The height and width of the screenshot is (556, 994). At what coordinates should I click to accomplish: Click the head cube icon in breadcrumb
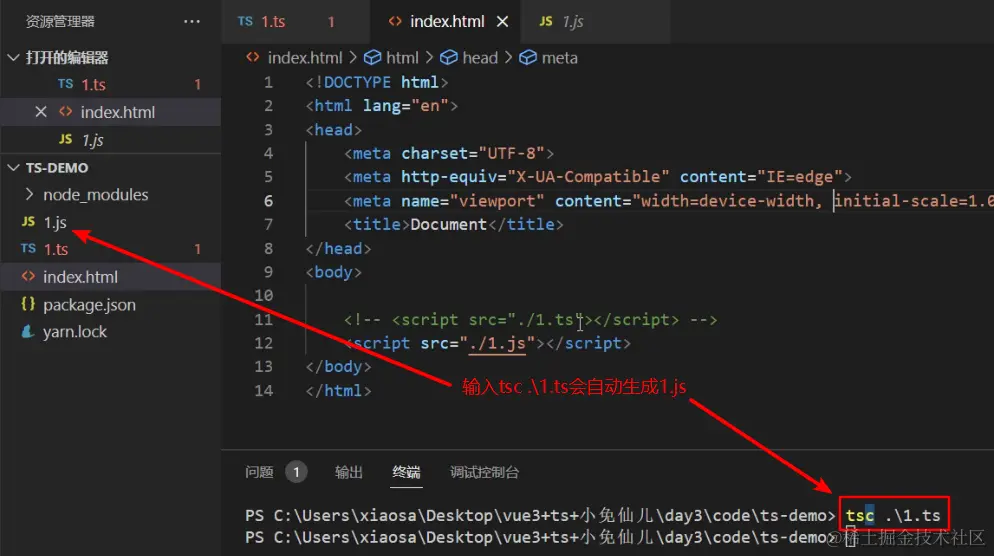point(449,58)
